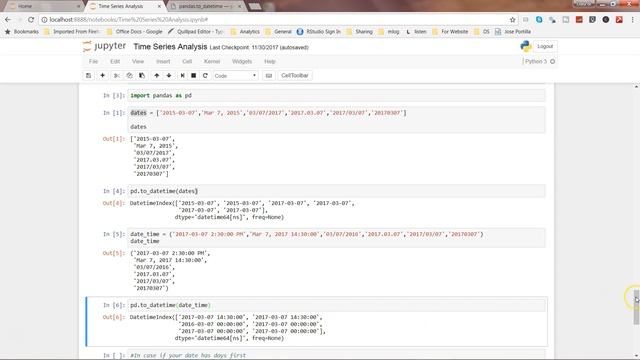Insert cell below with the plus icon
This screenshot has width=640, height=360.
point(102,76)
